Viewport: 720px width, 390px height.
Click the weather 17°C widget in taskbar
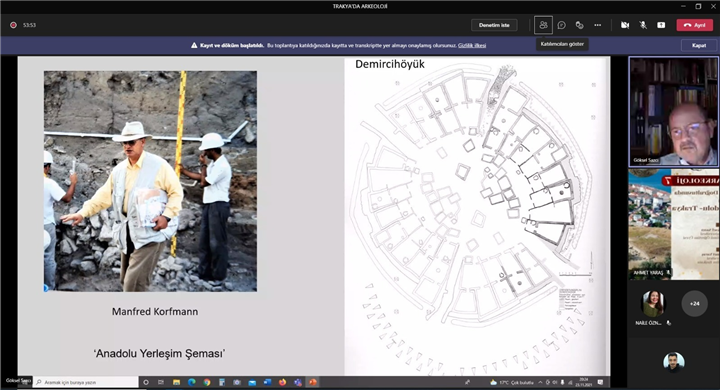tap(512, 382)
